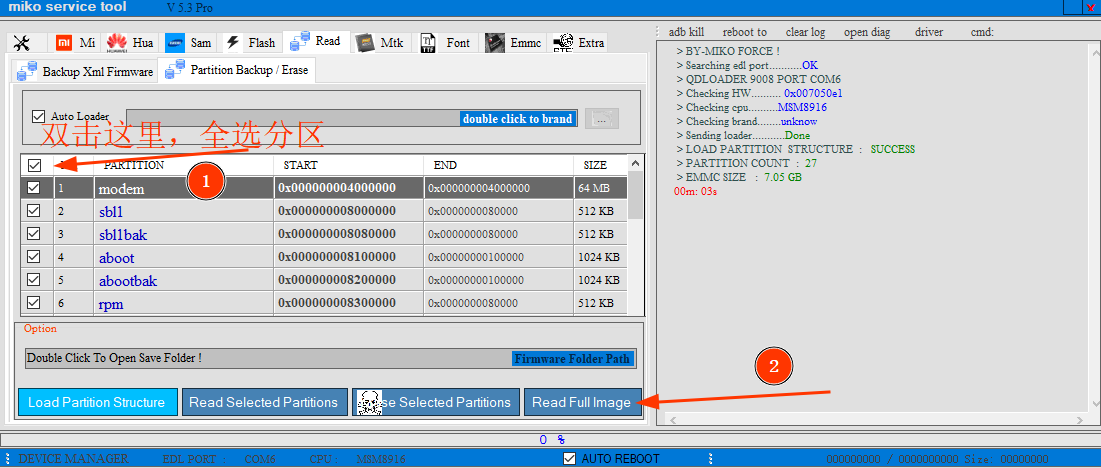
Task: Click the SIZE column header
Action: click(x=595, y=166)
